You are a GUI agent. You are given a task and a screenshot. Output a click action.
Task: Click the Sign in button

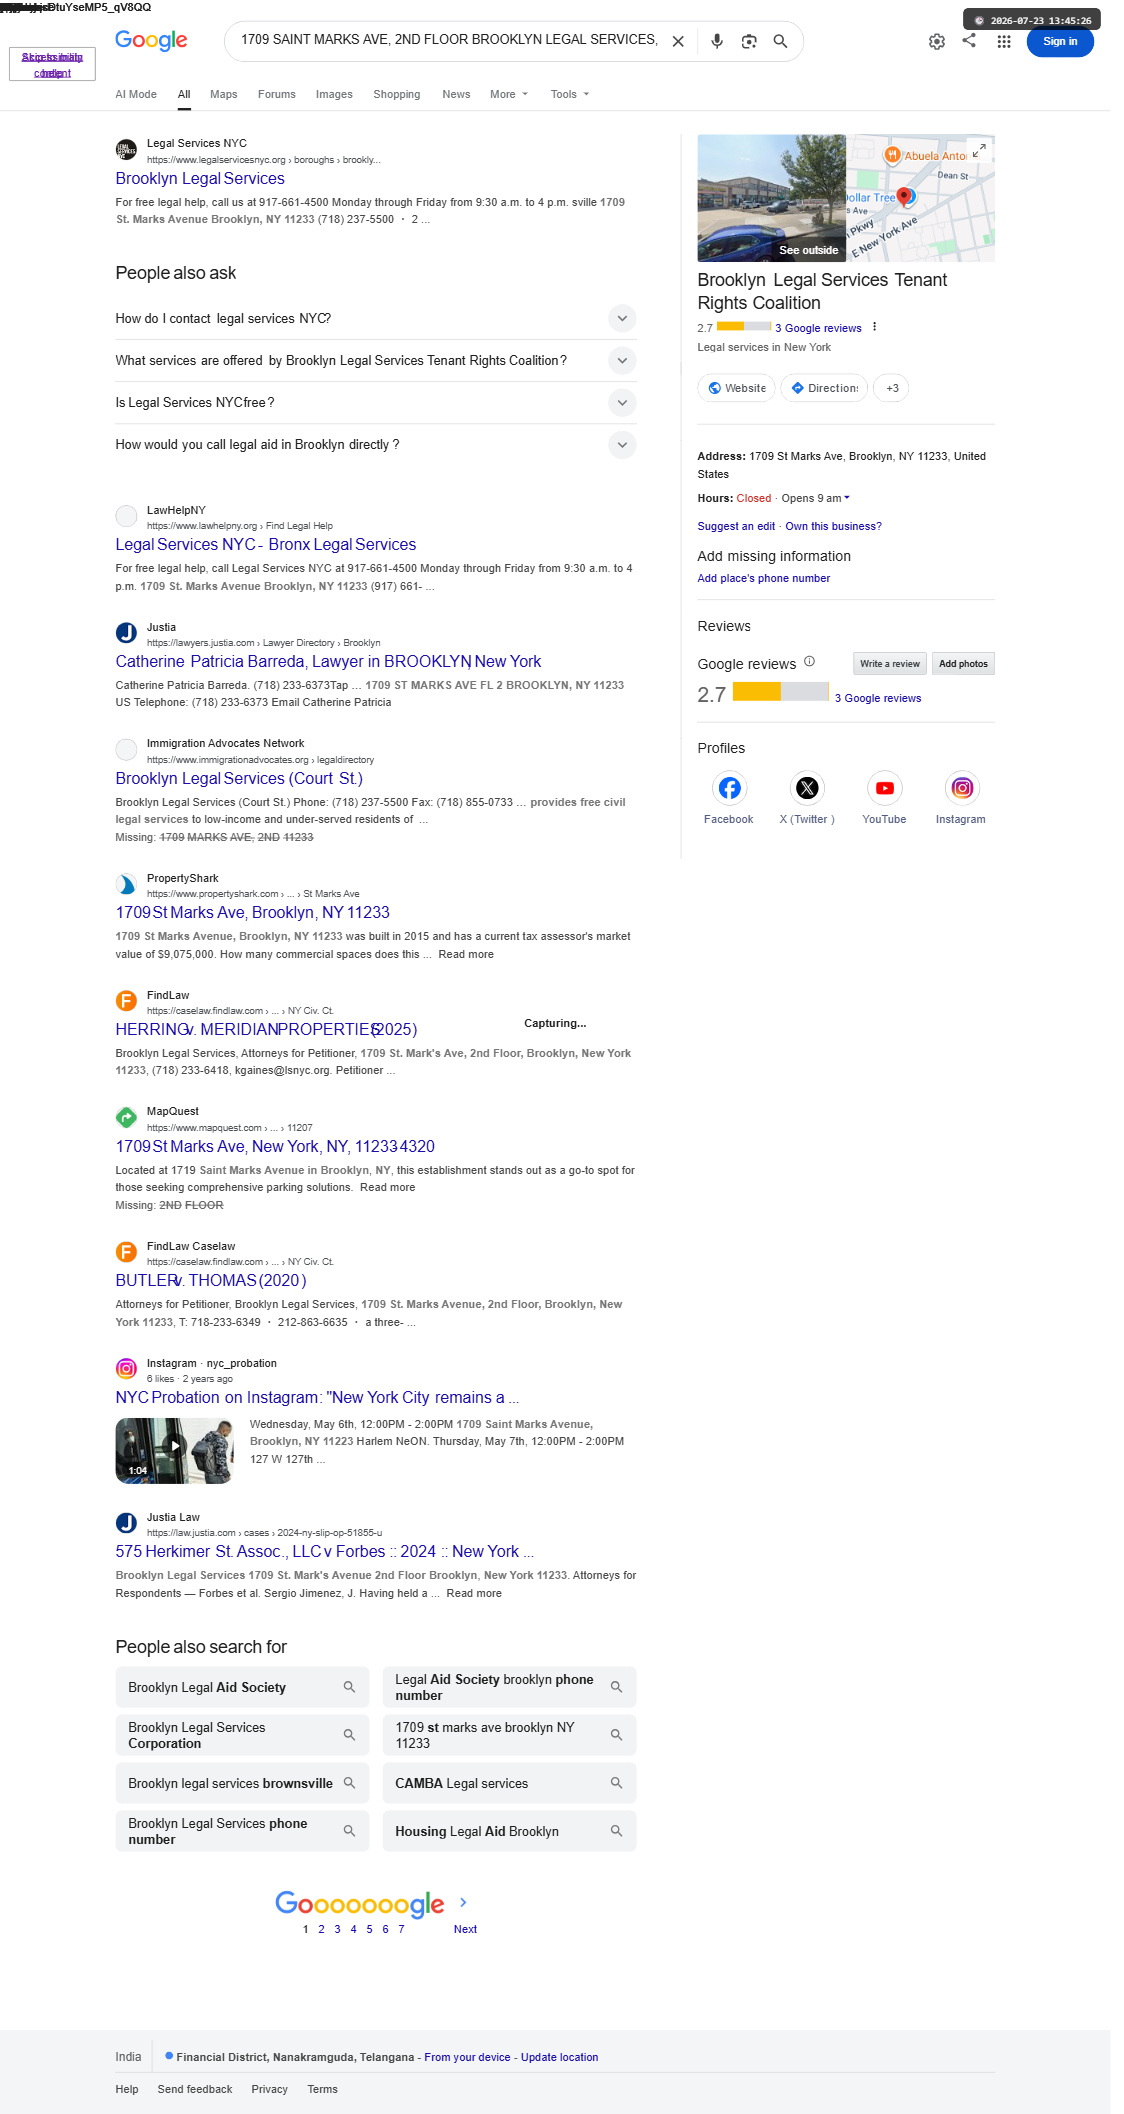click(1060, 41)
